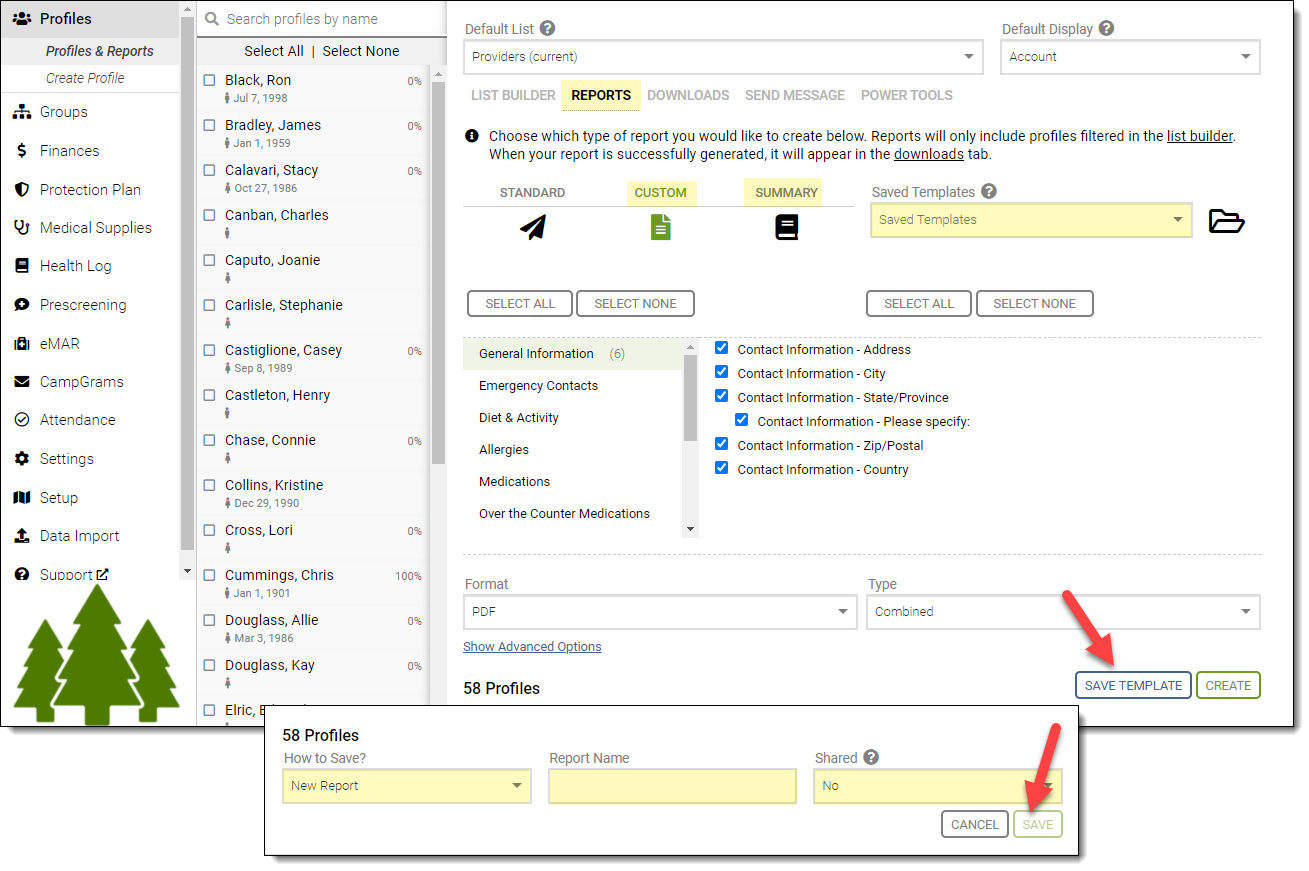Open saved templates folder icon
This screenshot has width=1309, height=871.
(x=1226, y=221)
